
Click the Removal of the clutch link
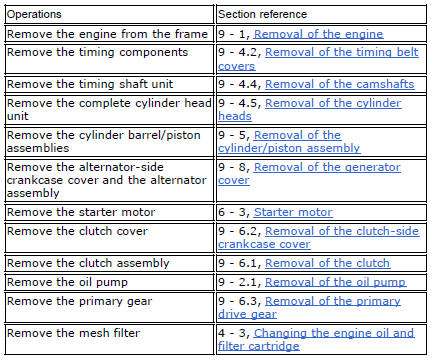click(327, 263)
